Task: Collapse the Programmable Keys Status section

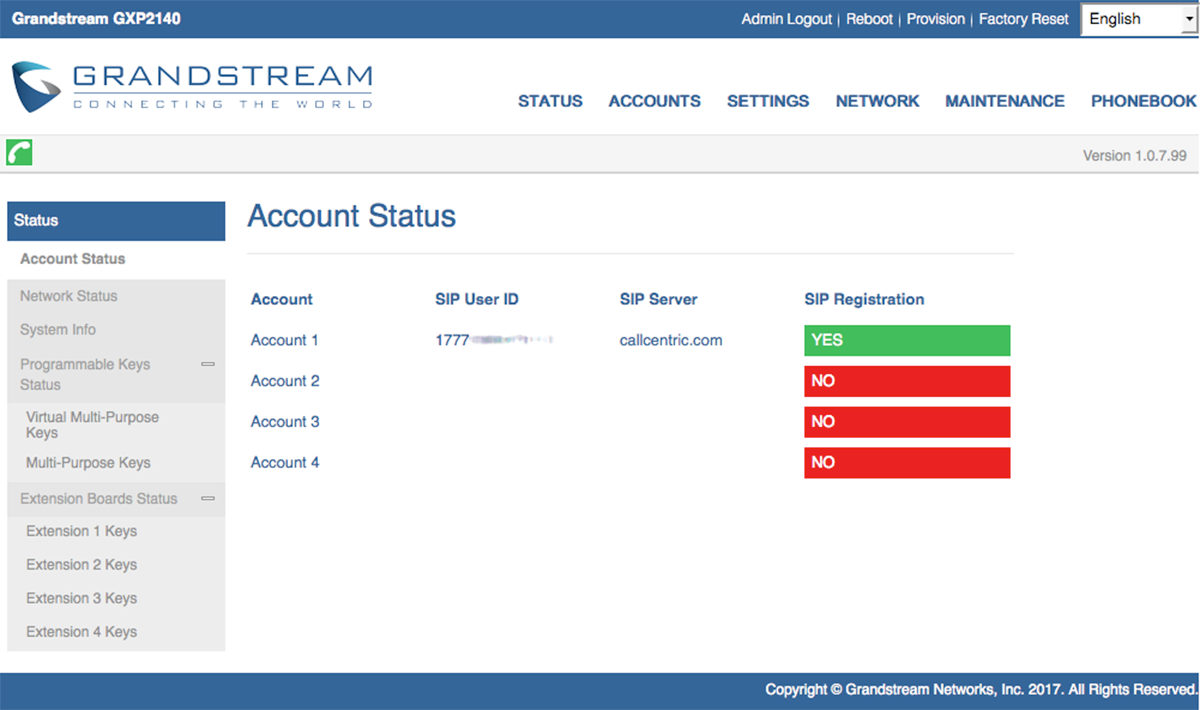Action: (x=208, y=365)
